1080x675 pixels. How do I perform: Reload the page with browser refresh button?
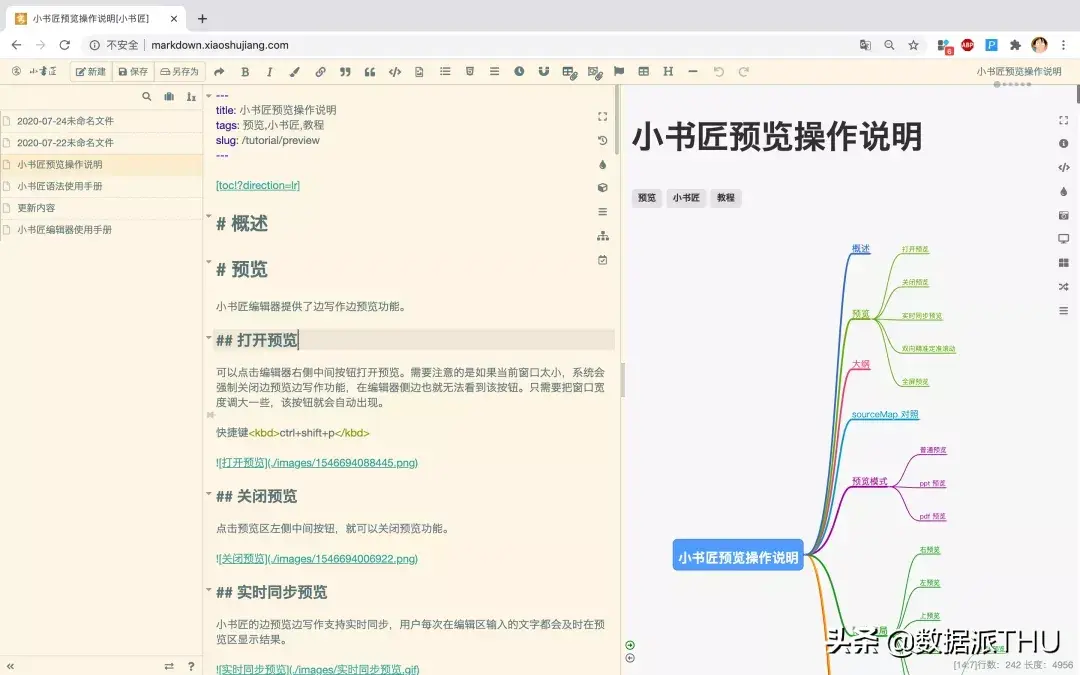(x=65, y=45)
